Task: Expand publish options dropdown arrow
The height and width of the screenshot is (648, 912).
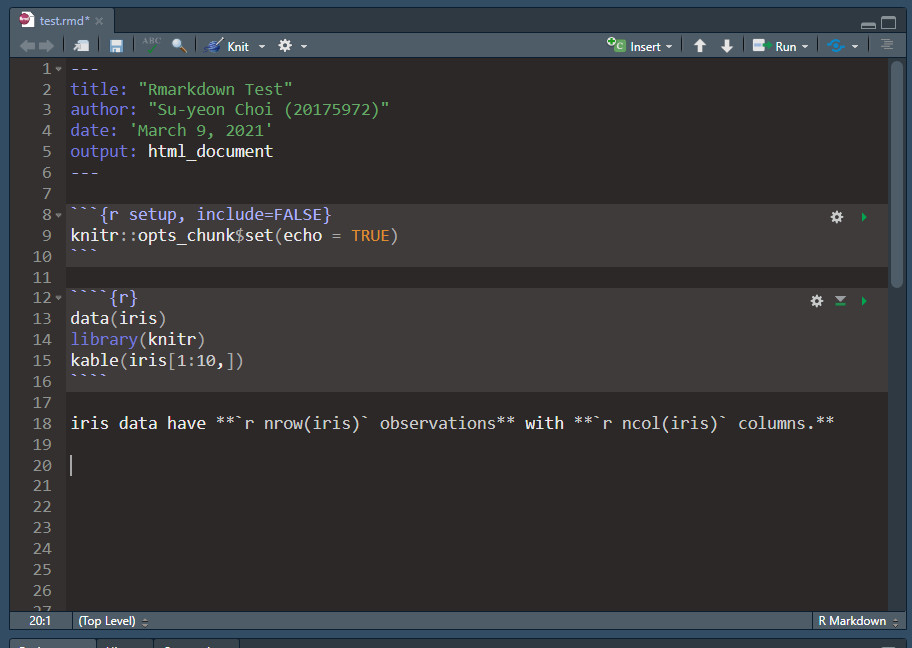Action: point(855,47)
